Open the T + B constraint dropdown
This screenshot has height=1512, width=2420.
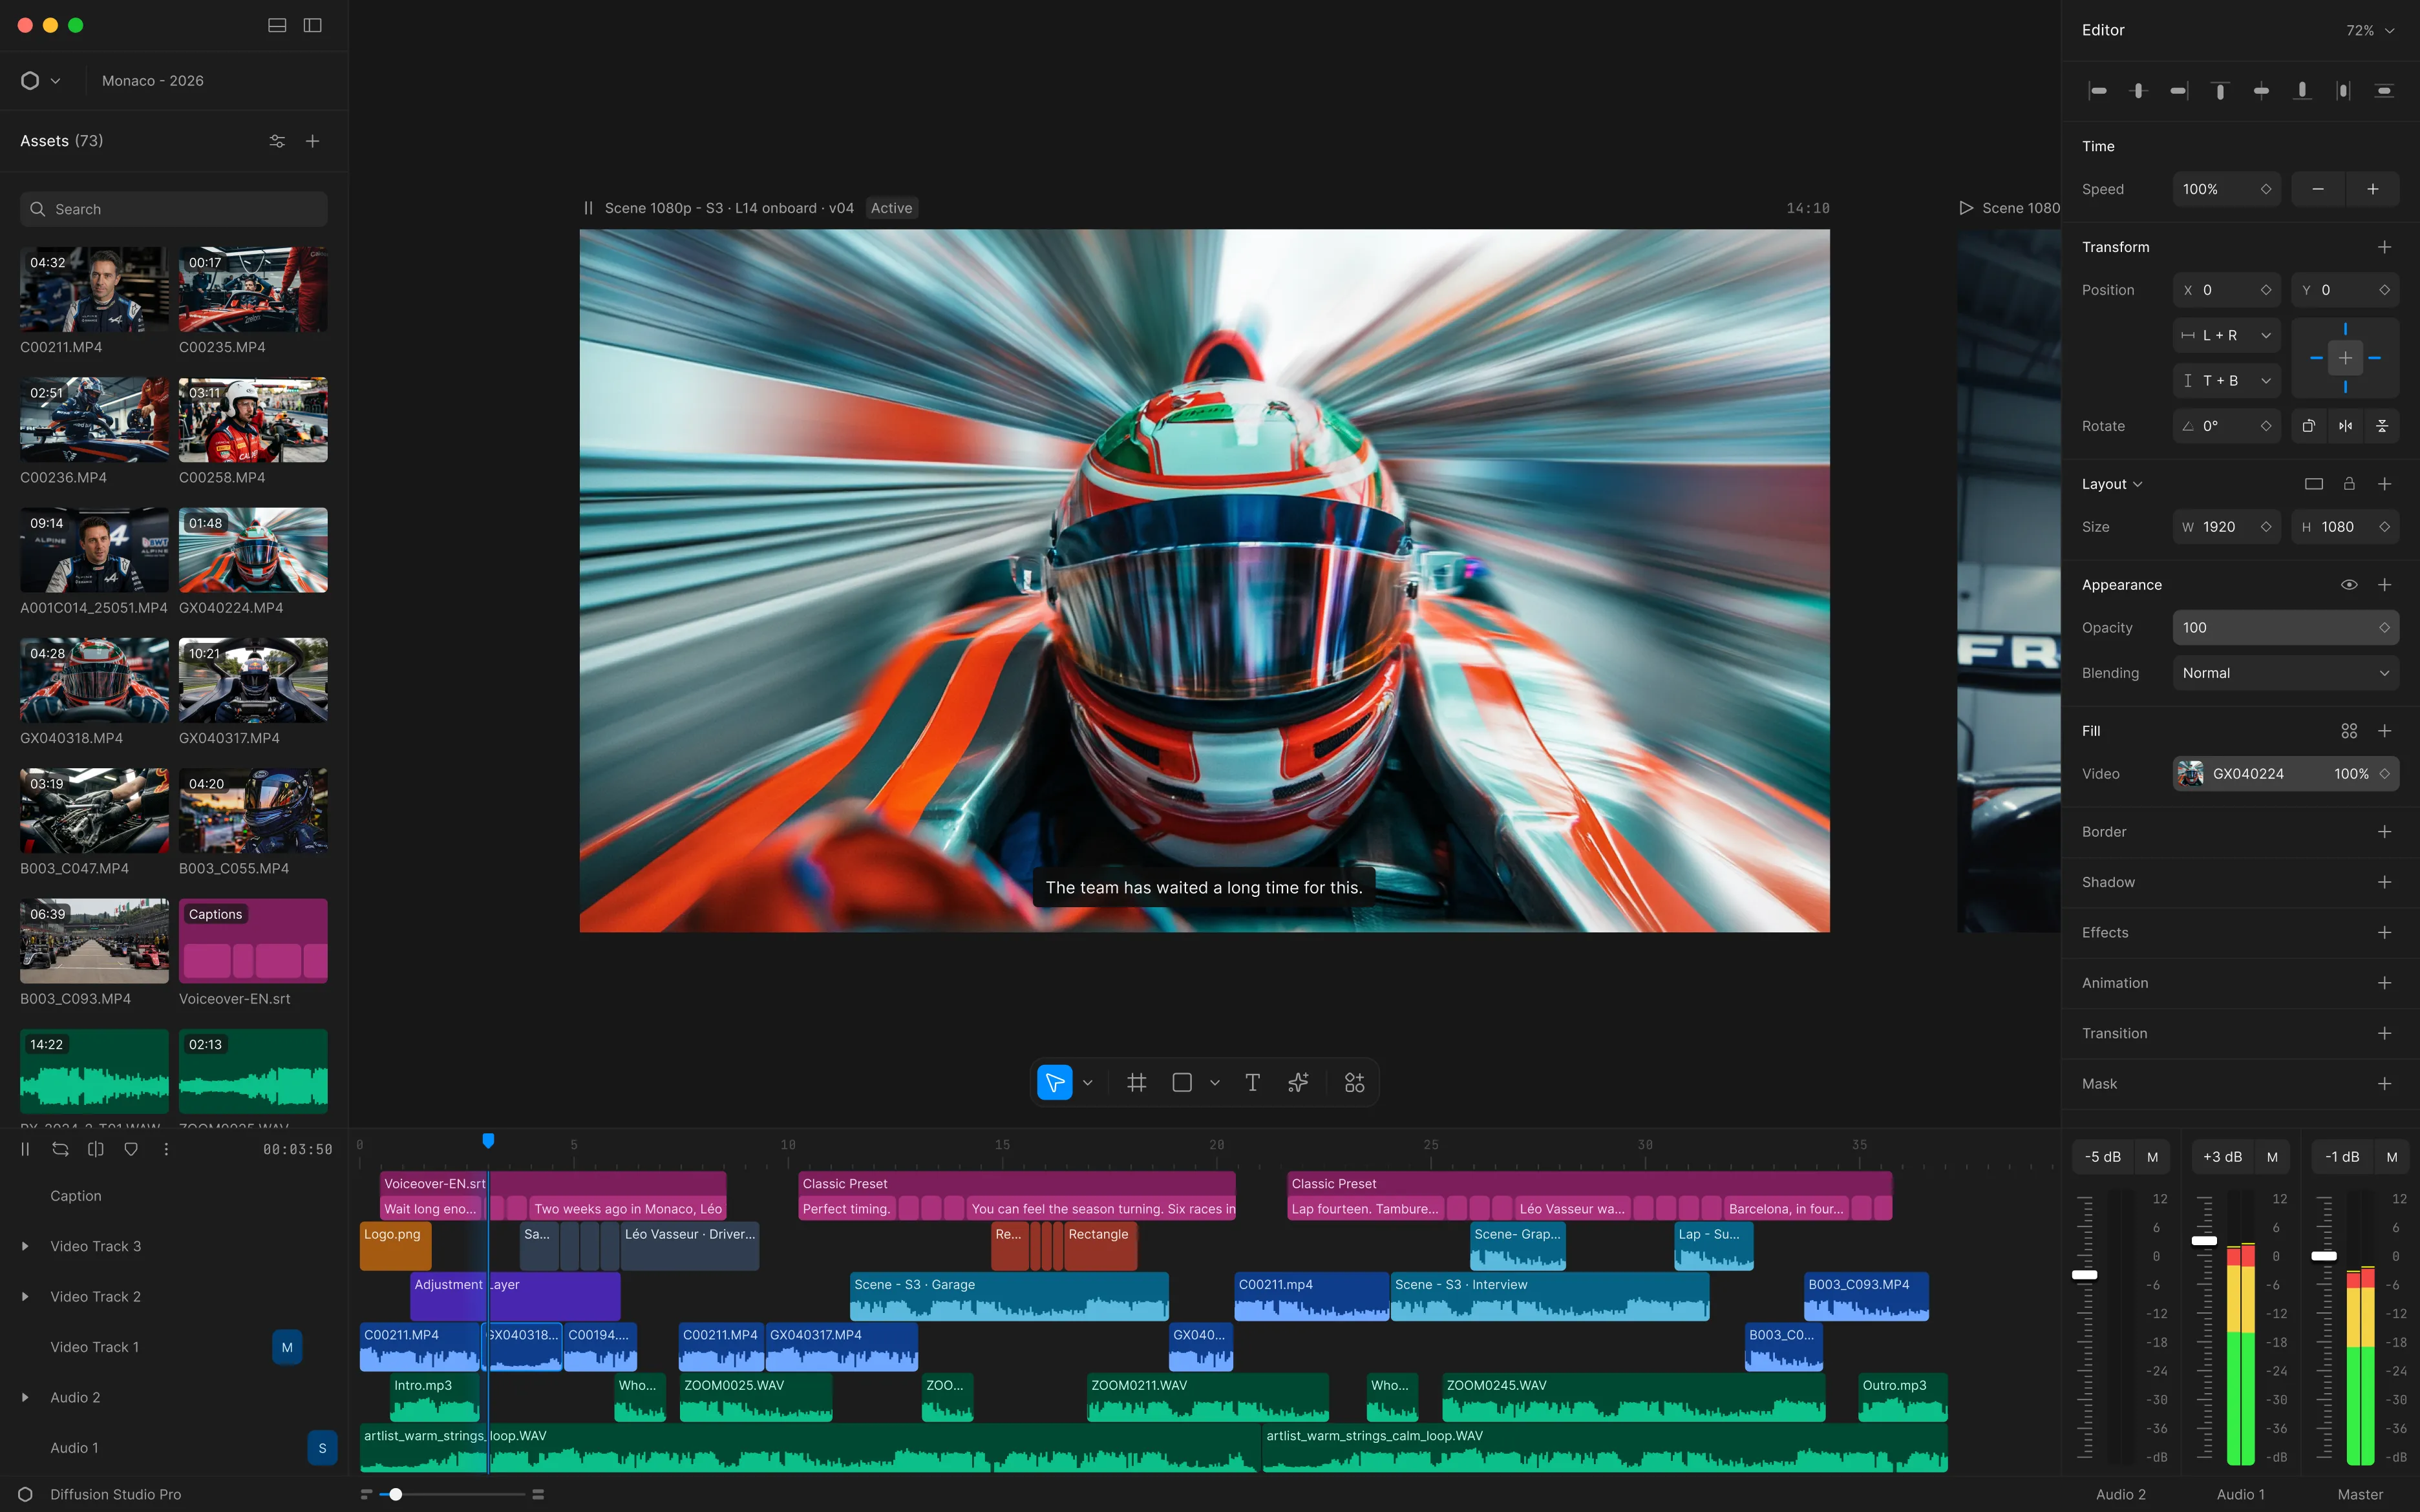(2226, 381)
